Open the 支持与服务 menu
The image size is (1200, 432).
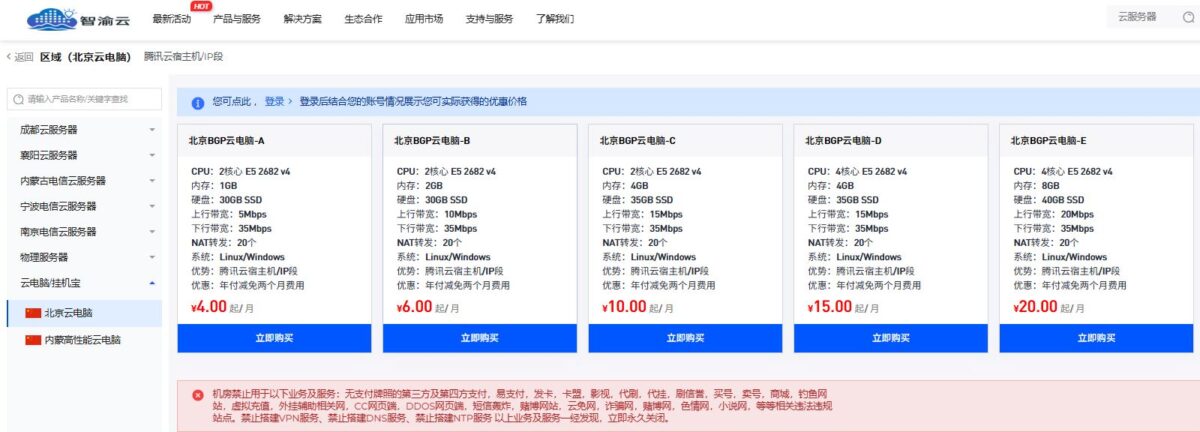pyautogui.click(x=489, y=19)
